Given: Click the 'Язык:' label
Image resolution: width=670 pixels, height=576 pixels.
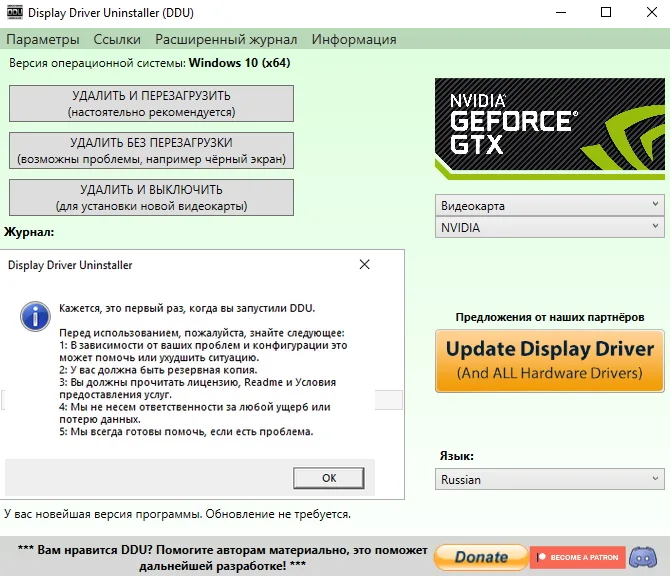Looking at the screenshot, I should (456, 456).
